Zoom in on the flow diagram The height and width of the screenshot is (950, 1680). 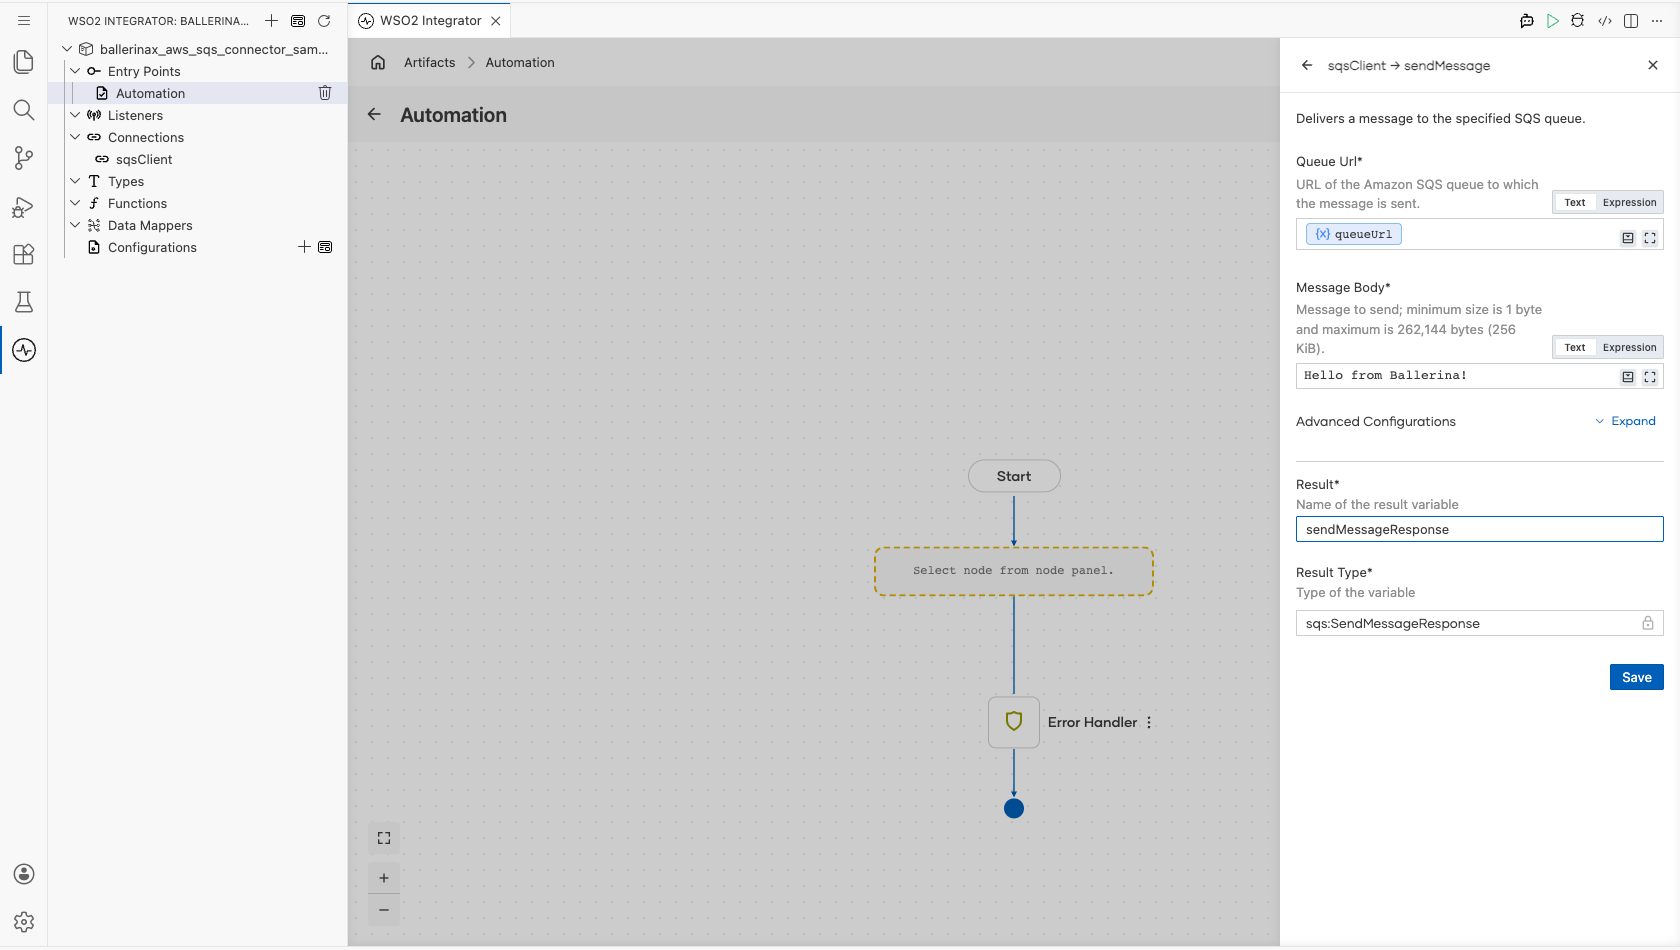(x=384, y=878)
